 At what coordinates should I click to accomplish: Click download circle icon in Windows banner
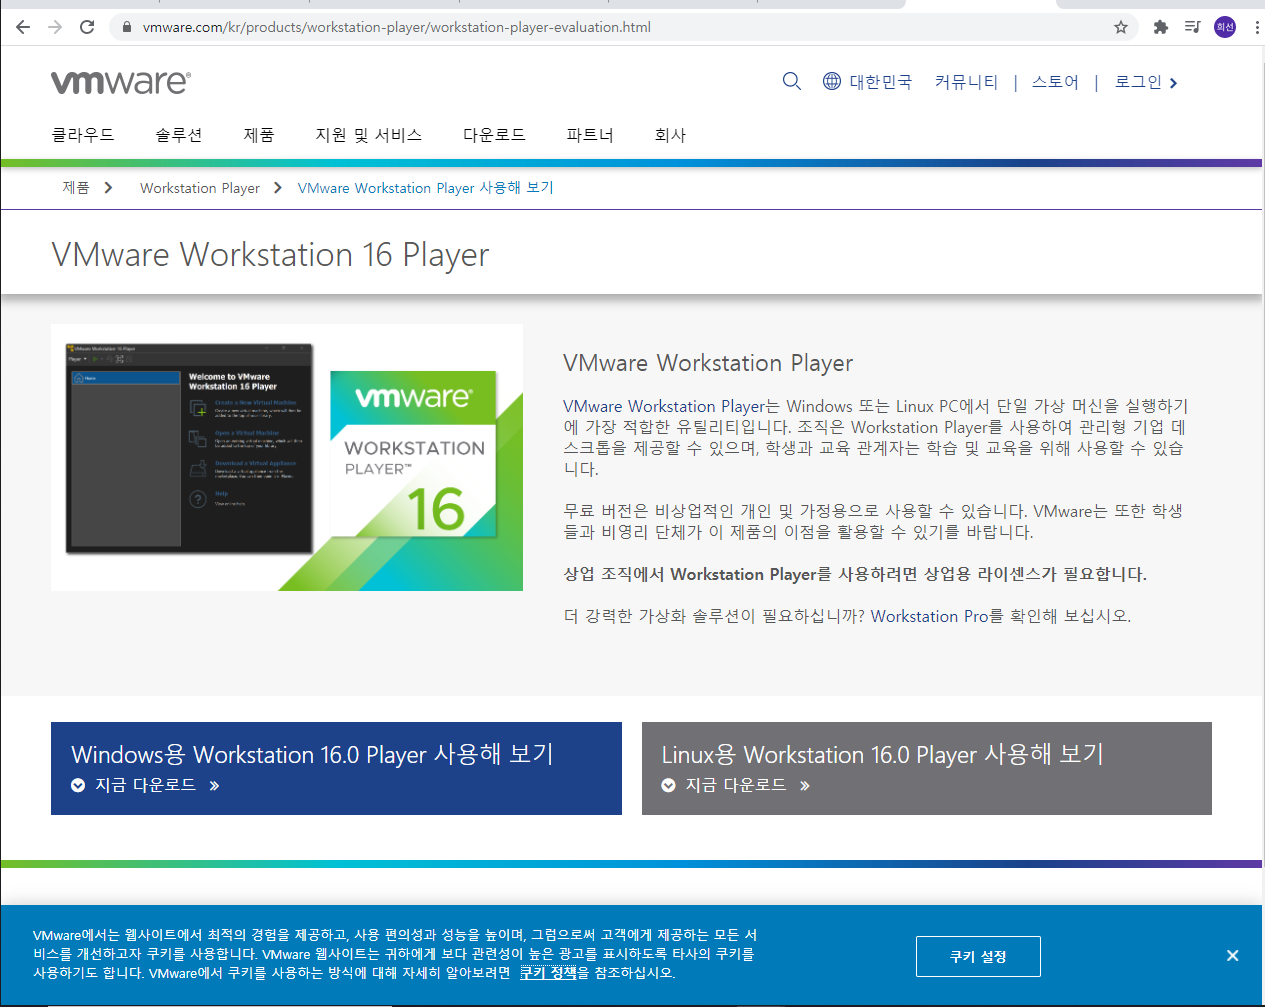pos(78,786)
